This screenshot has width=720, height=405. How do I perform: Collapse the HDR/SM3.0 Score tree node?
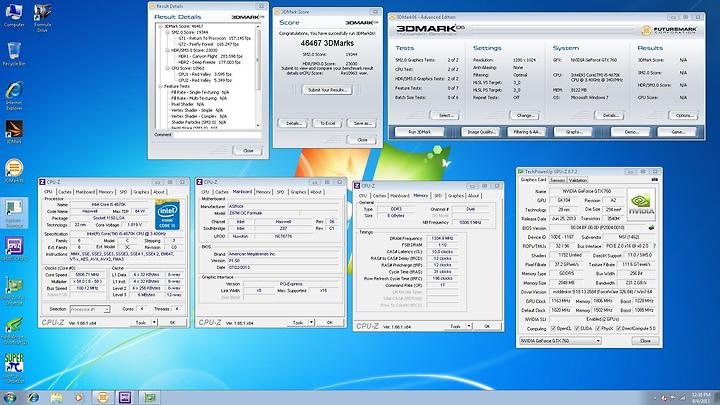tap(167, 51)
